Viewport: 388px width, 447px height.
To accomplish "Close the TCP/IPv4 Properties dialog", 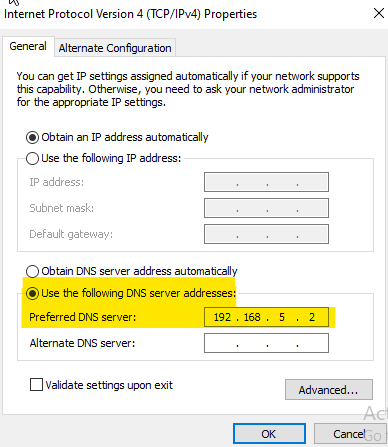I will click(379, 14).
